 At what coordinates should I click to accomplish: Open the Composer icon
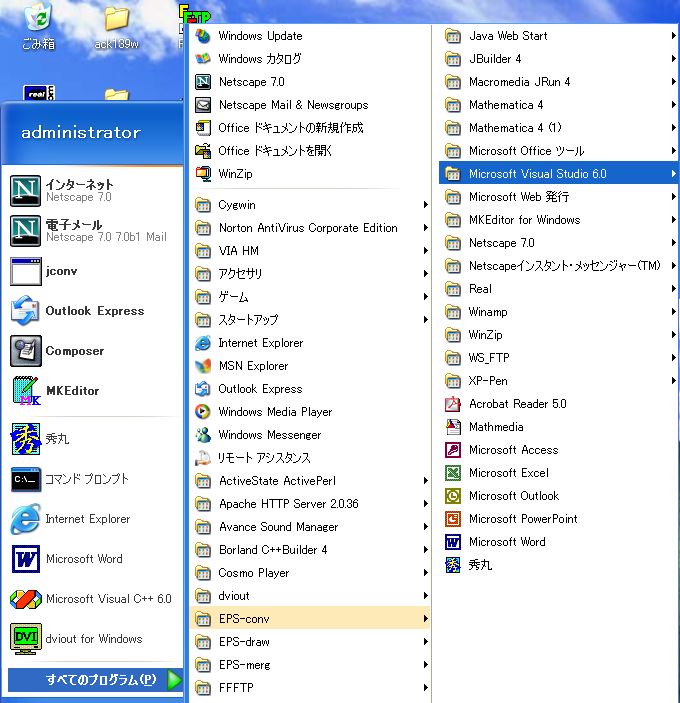(26, 351)
